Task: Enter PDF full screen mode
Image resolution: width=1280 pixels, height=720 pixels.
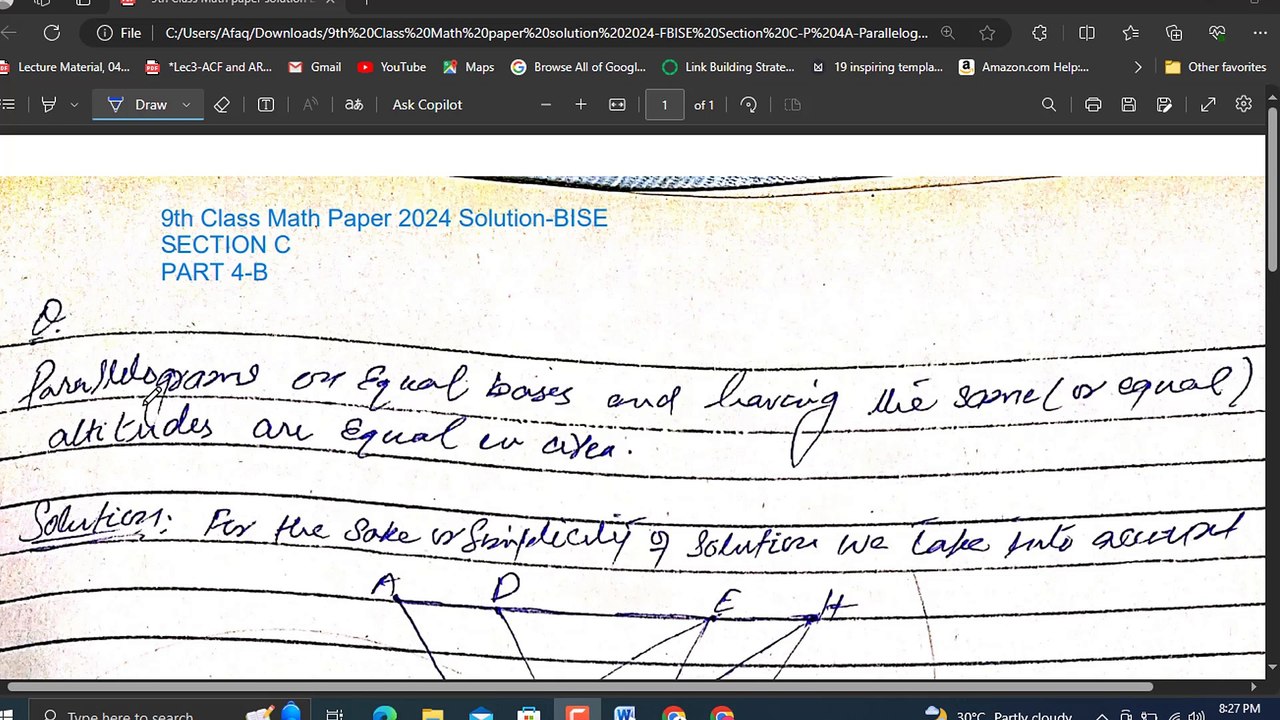Action: click(x=1208, y=104)
